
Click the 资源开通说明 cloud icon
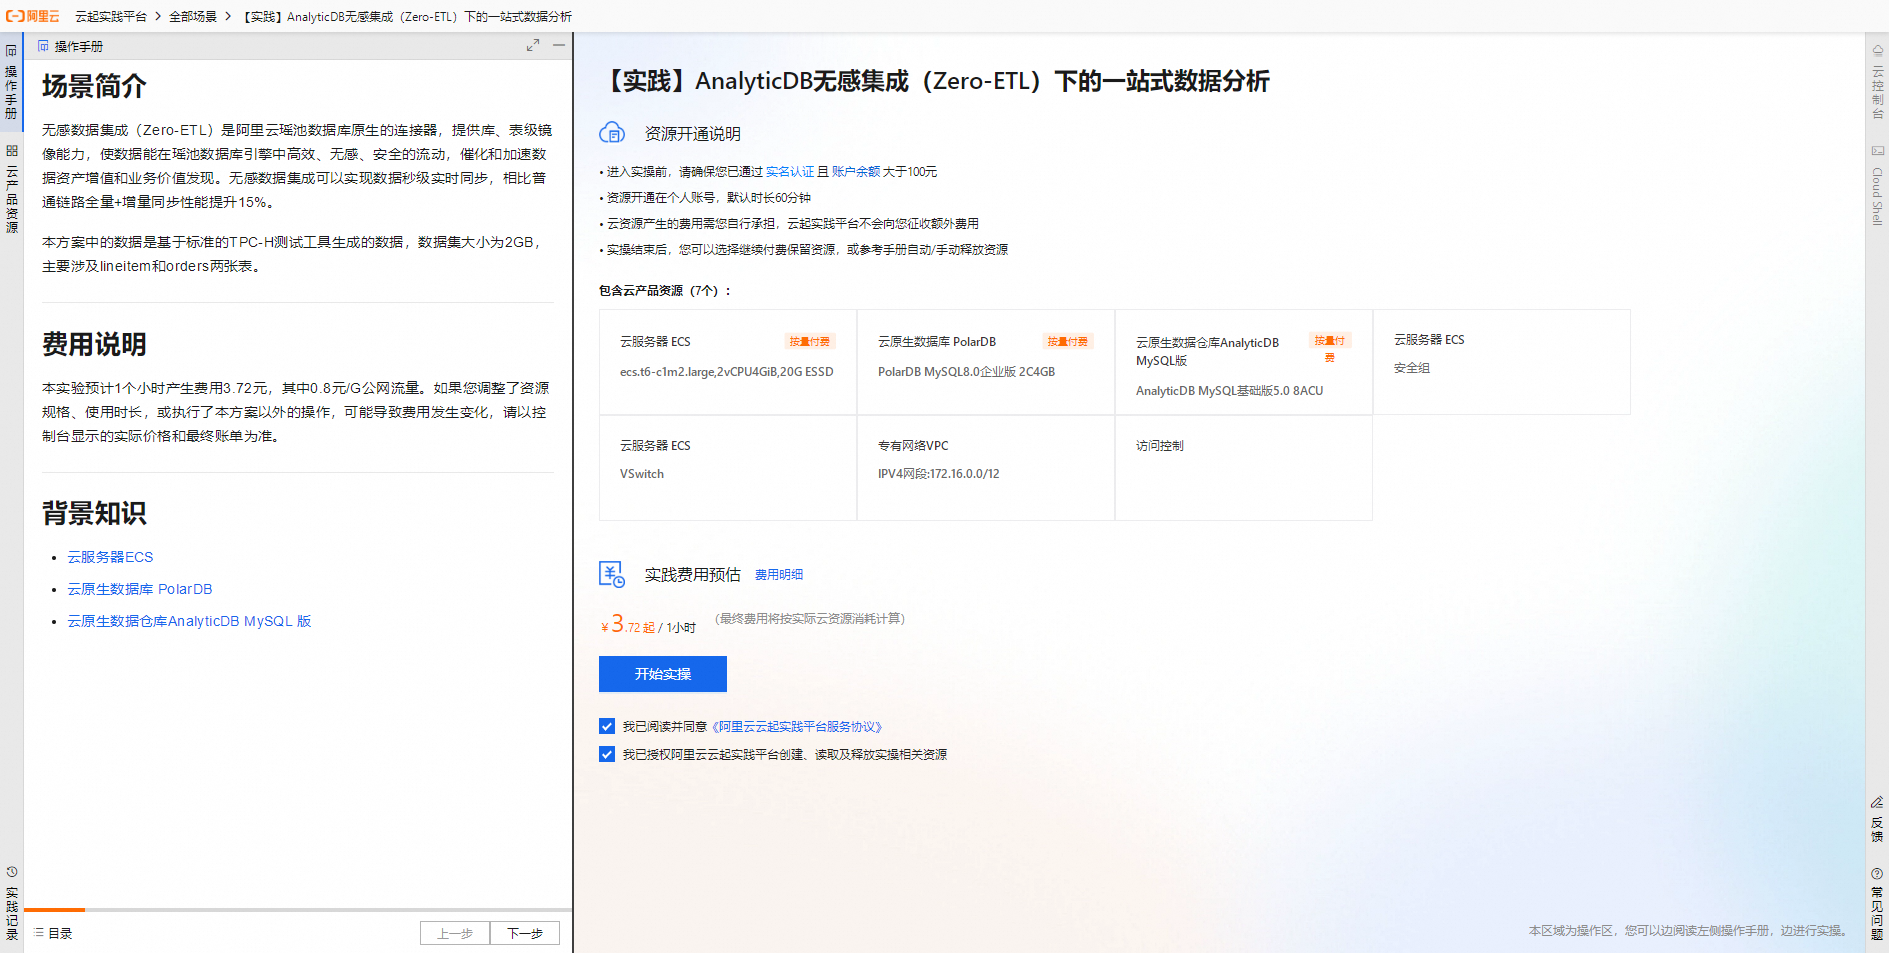pyautogui.click(x=612, y=133)
